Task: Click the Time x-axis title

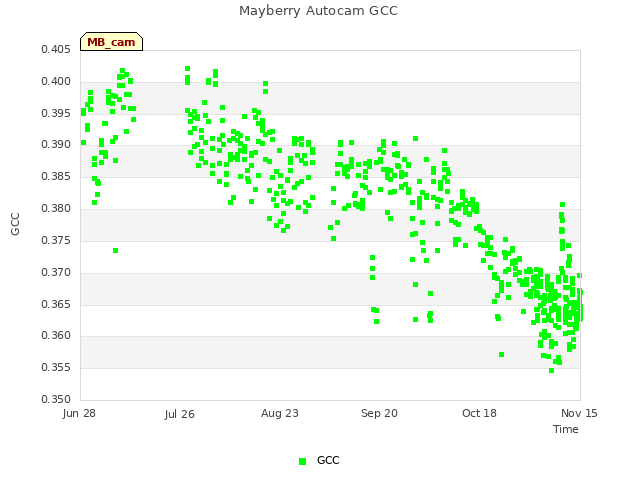Action: tap(566, 429)
